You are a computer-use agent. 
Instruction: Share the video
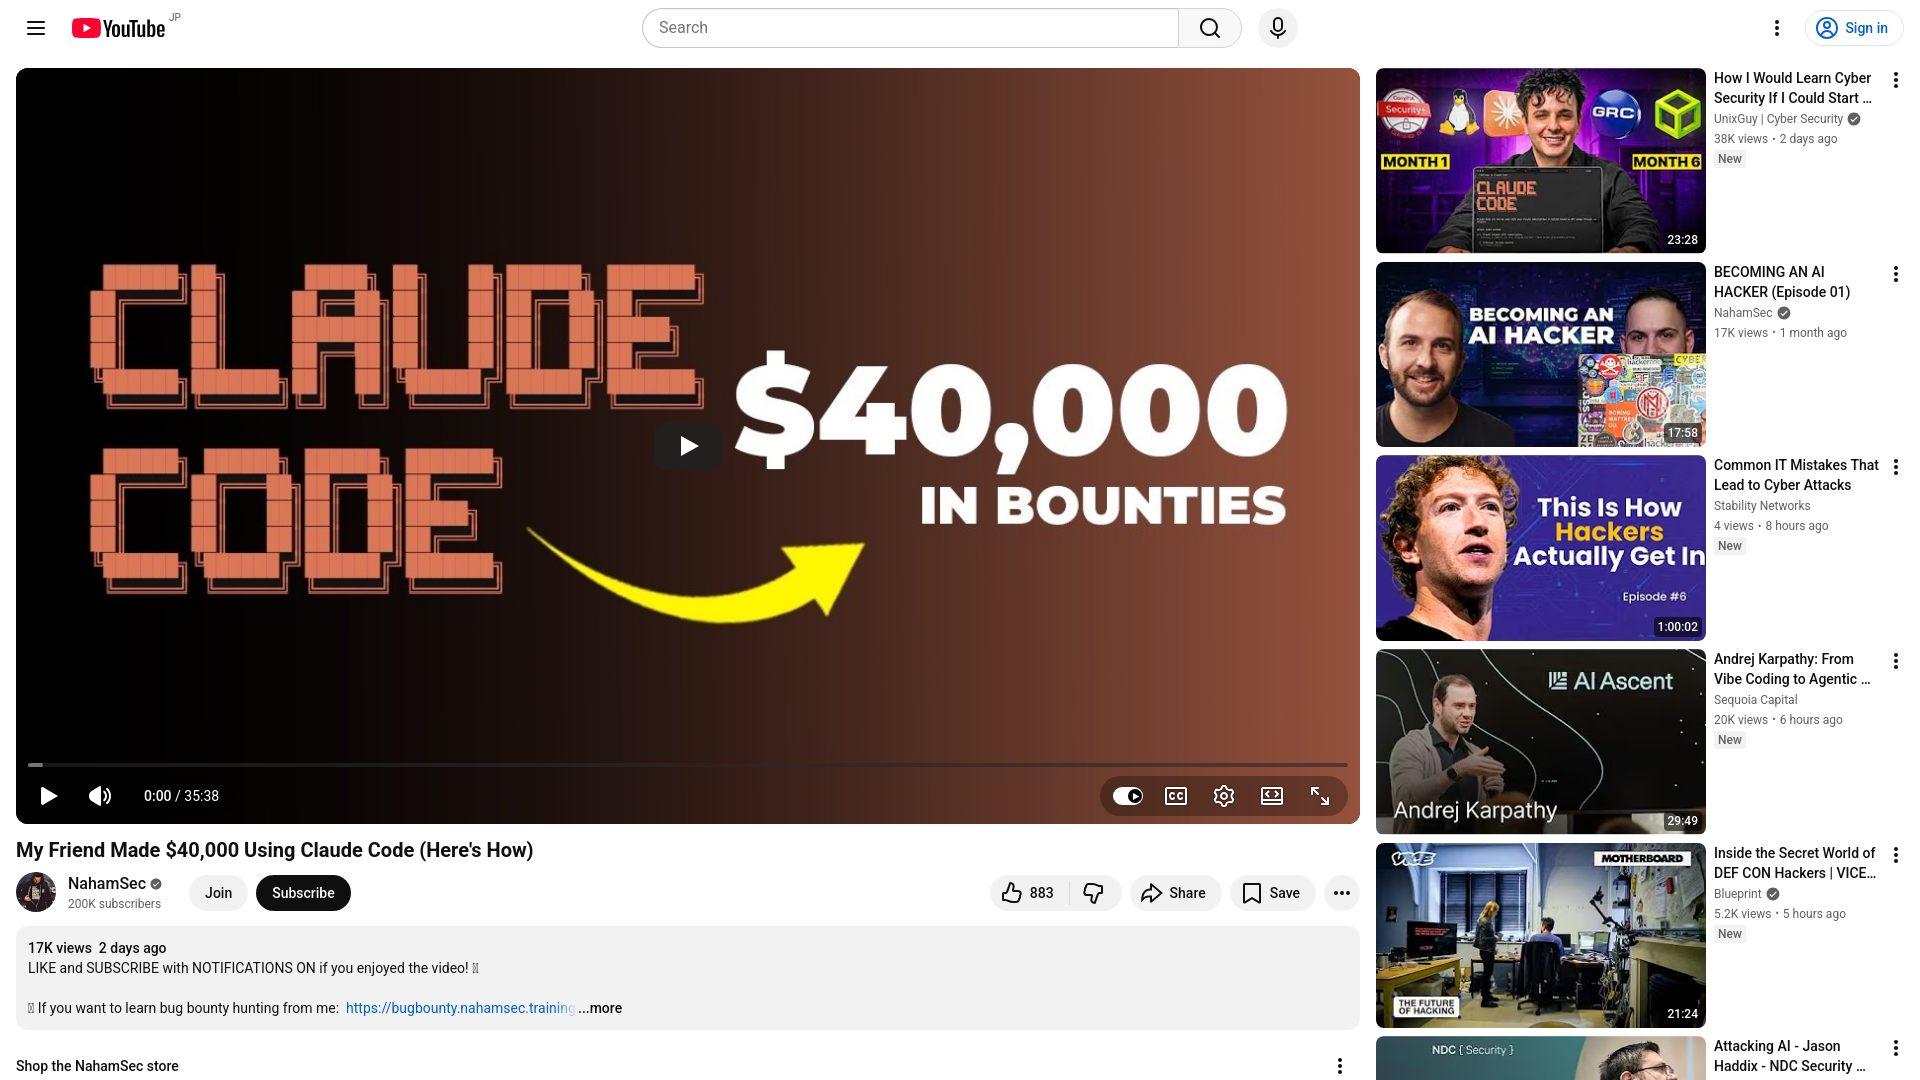1175,893
